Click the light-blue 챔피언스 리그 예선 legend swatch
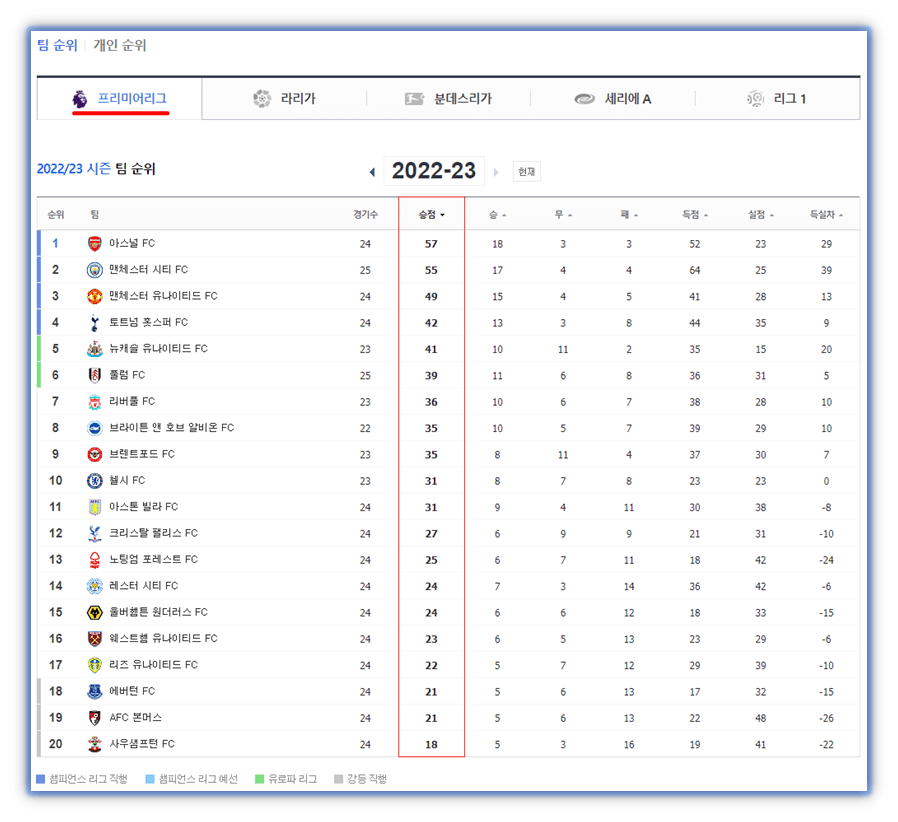This screenshot has width=898, height=822. tap(150, 779)
